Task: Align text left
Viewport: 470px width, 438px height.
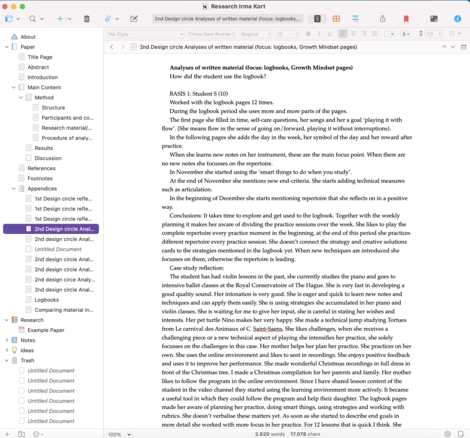Action: (343, 34)
